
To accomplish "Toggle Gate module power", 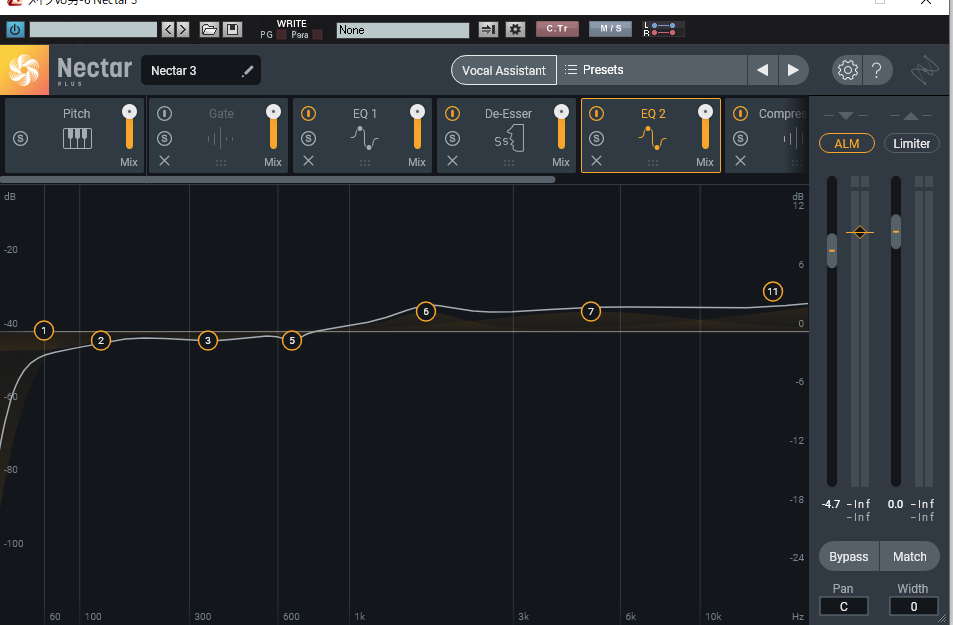I will [165, 114].
